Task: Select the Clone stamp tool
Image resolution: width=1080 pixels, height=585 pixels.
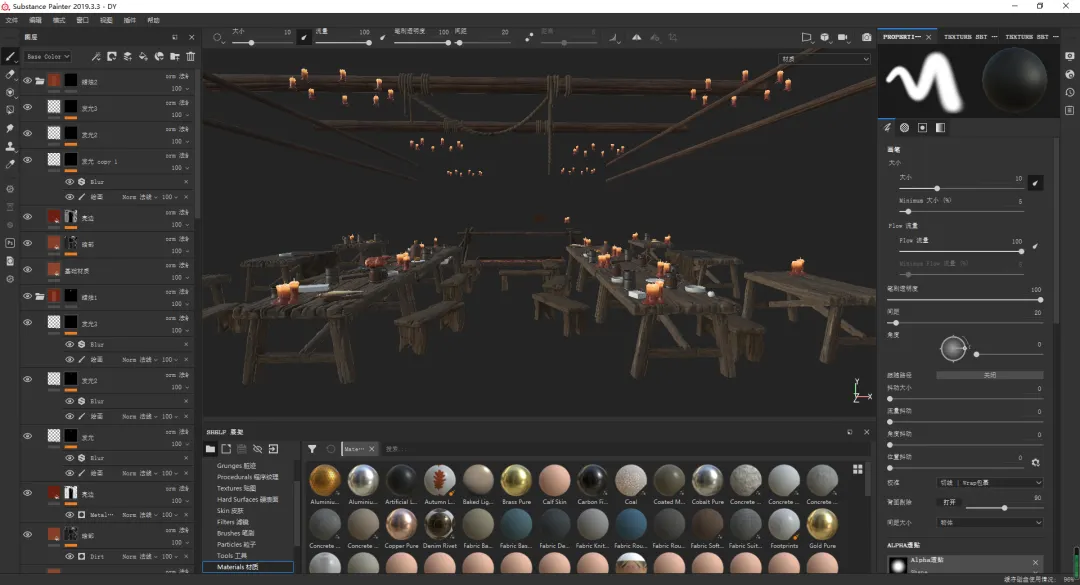Action: click(x=10, y=146)
